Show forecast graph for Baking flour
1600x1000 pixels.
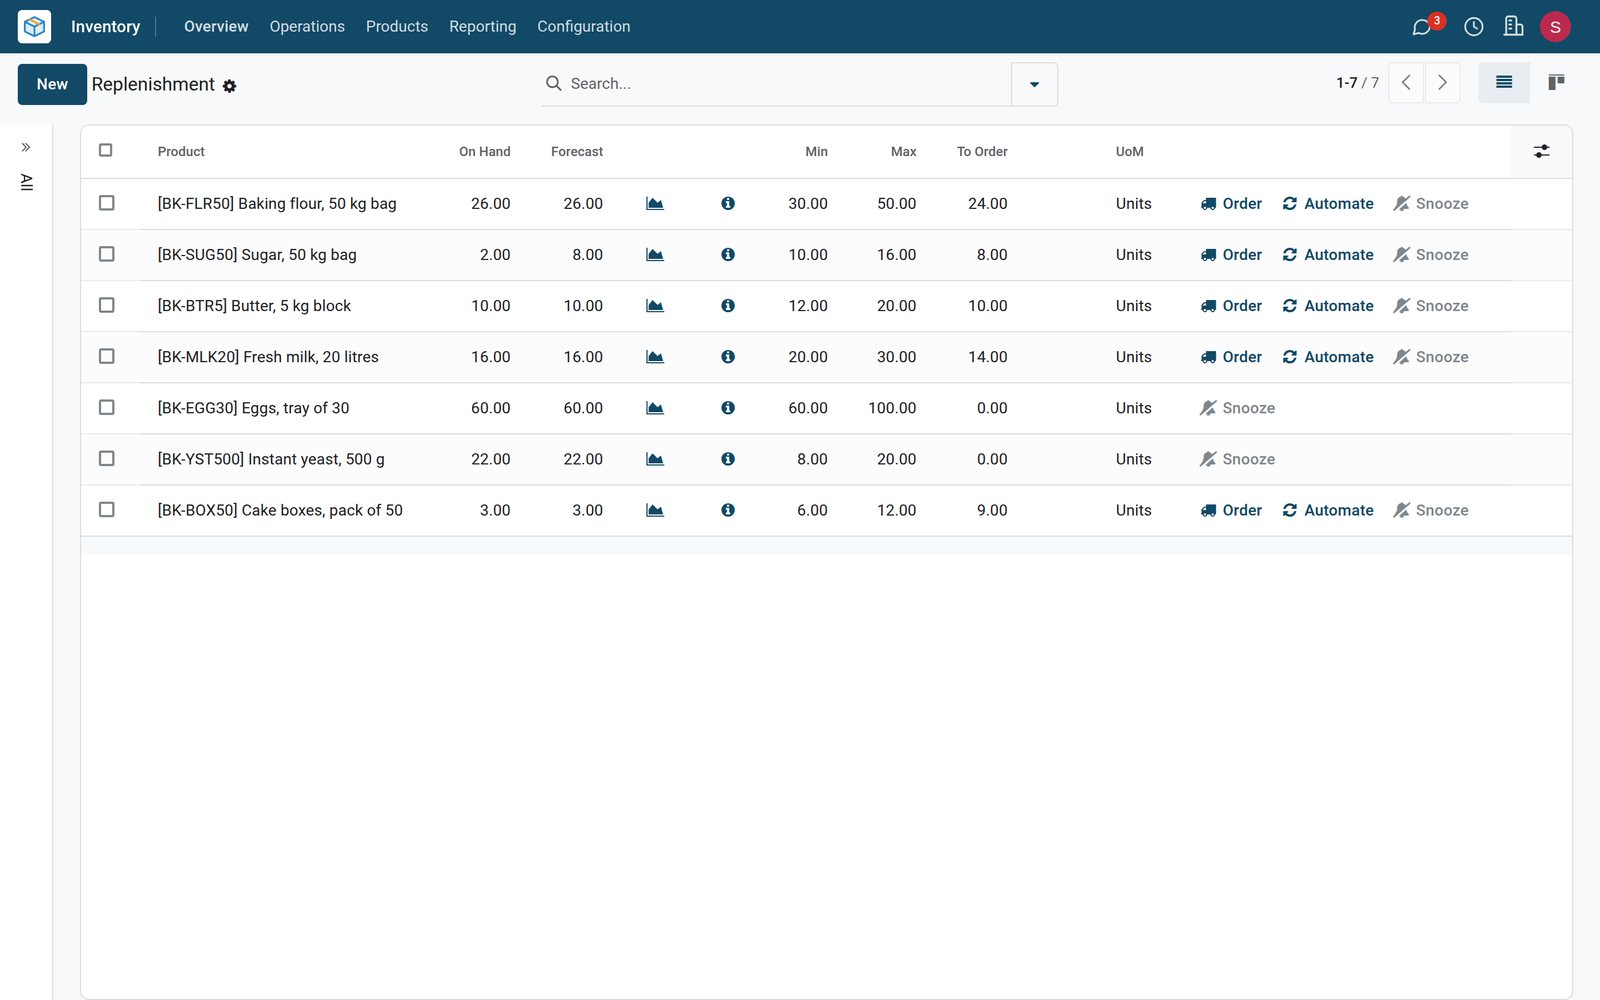pyautogui.click(x=655, y=204)
